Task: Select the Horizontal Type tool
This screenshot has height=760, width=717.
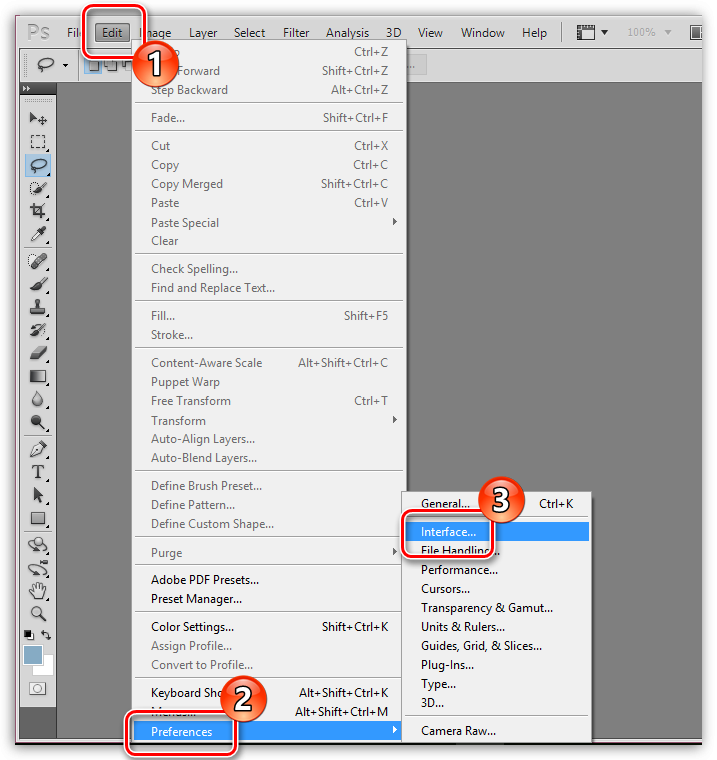Action: tap(38, 473)
